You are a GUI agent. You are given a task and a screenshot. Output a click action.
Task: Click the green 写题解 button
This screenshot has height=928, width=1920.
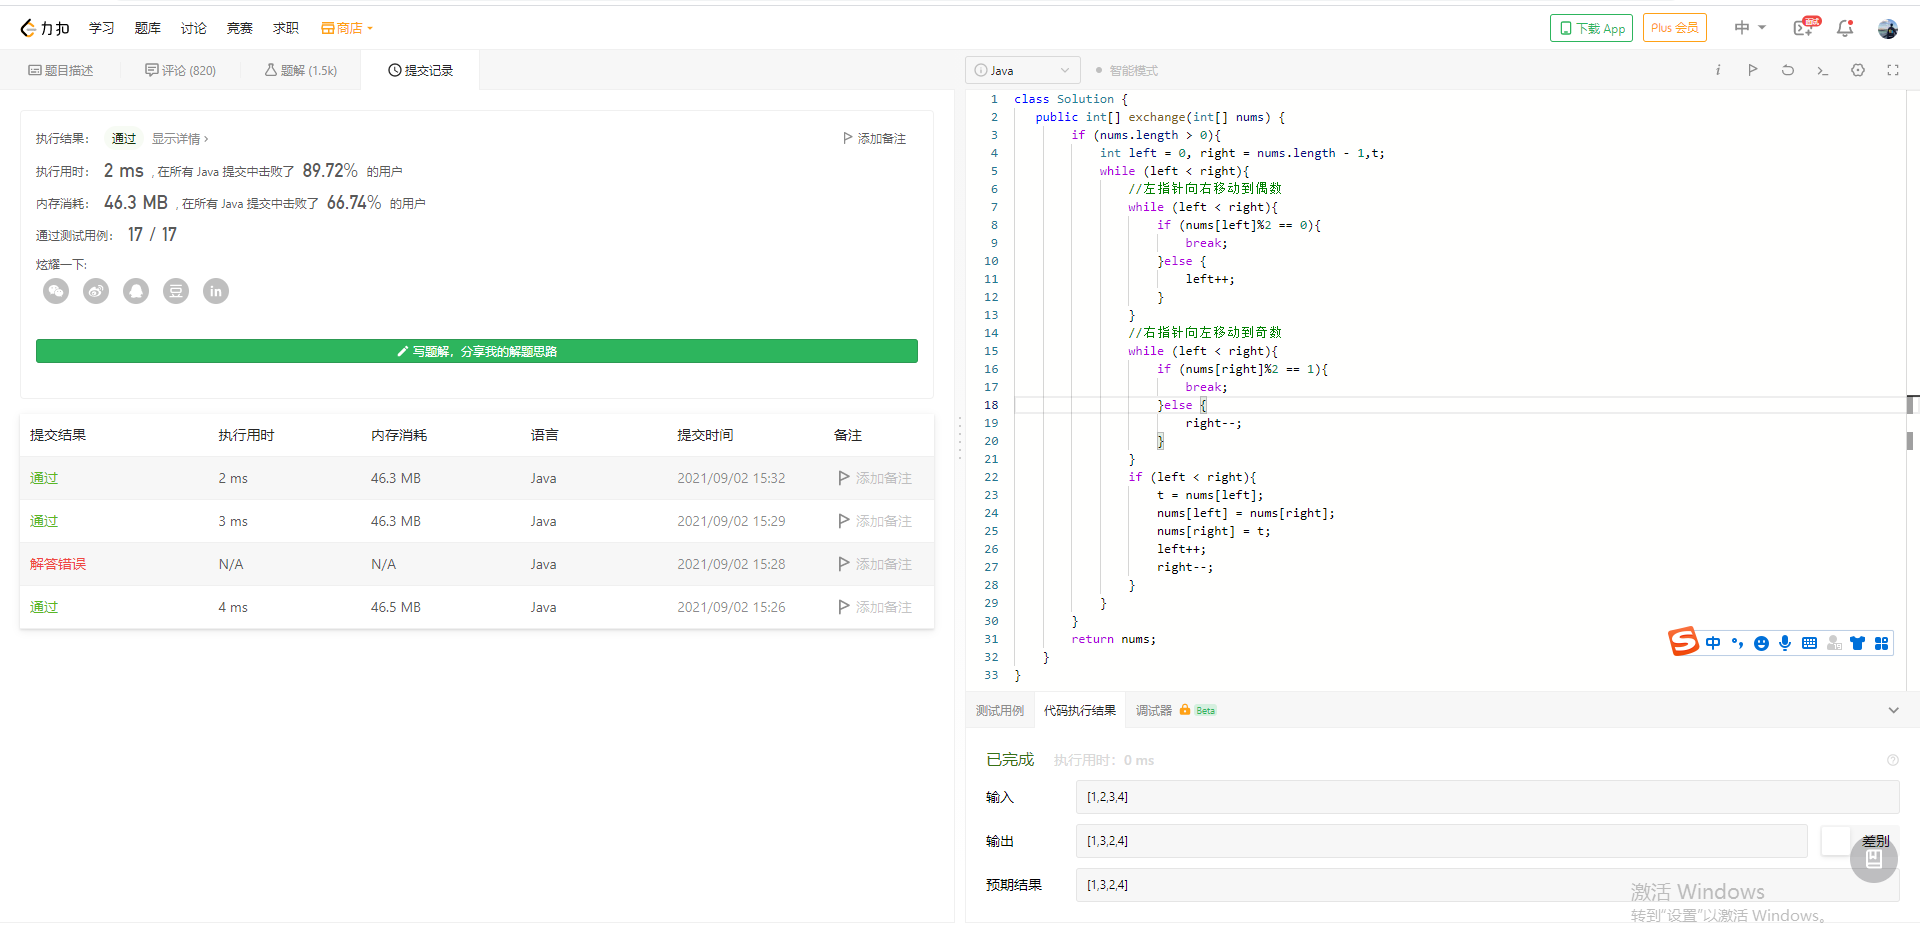click(x=477, y=351)
